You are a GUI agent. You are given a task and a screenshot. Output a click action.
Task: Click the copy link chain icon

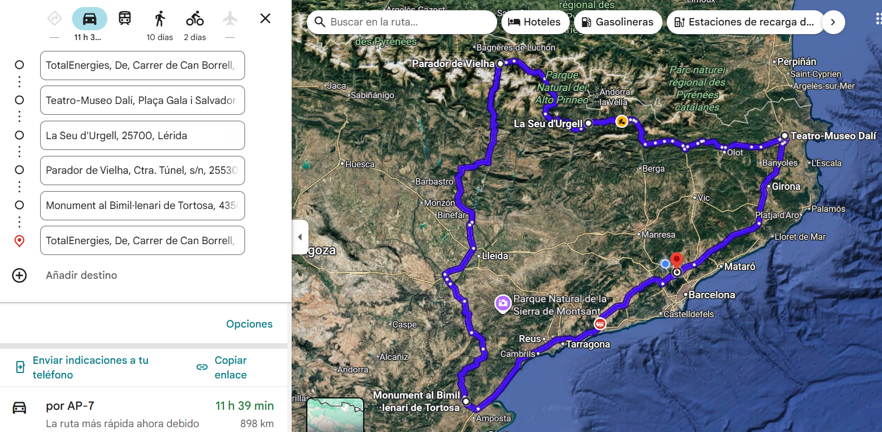[202, 367]
